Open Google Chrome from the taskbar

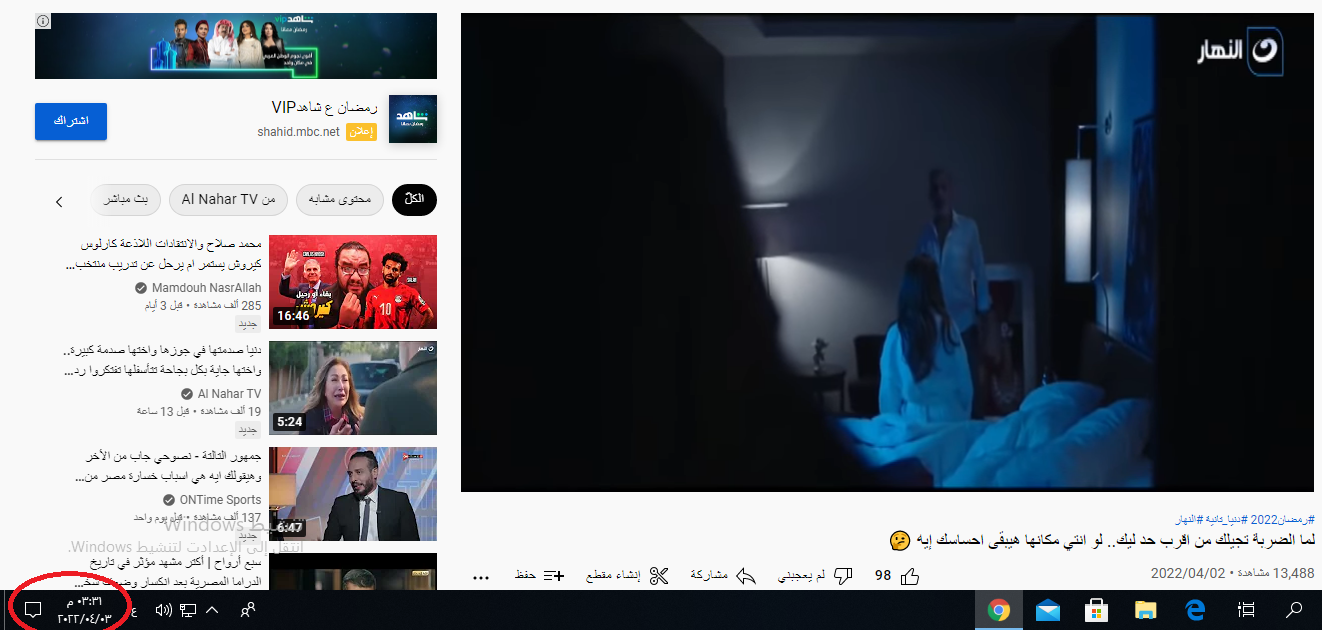pyautogui.click(x=998, y=610)
